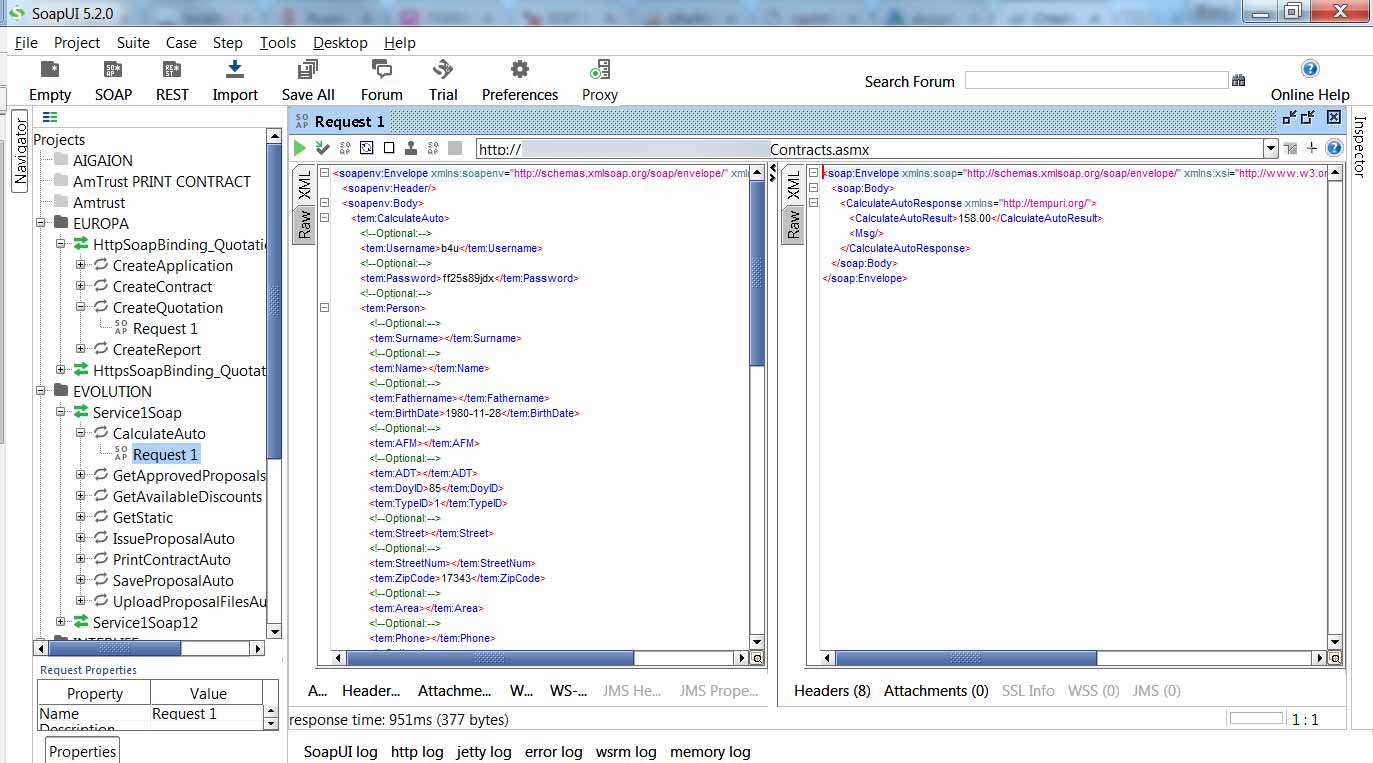Image resolution: width=1373 pixels, height=763 pixels.
Task: Open the Desktop menu
Action: pyautogui.click(x=340, y=43)
